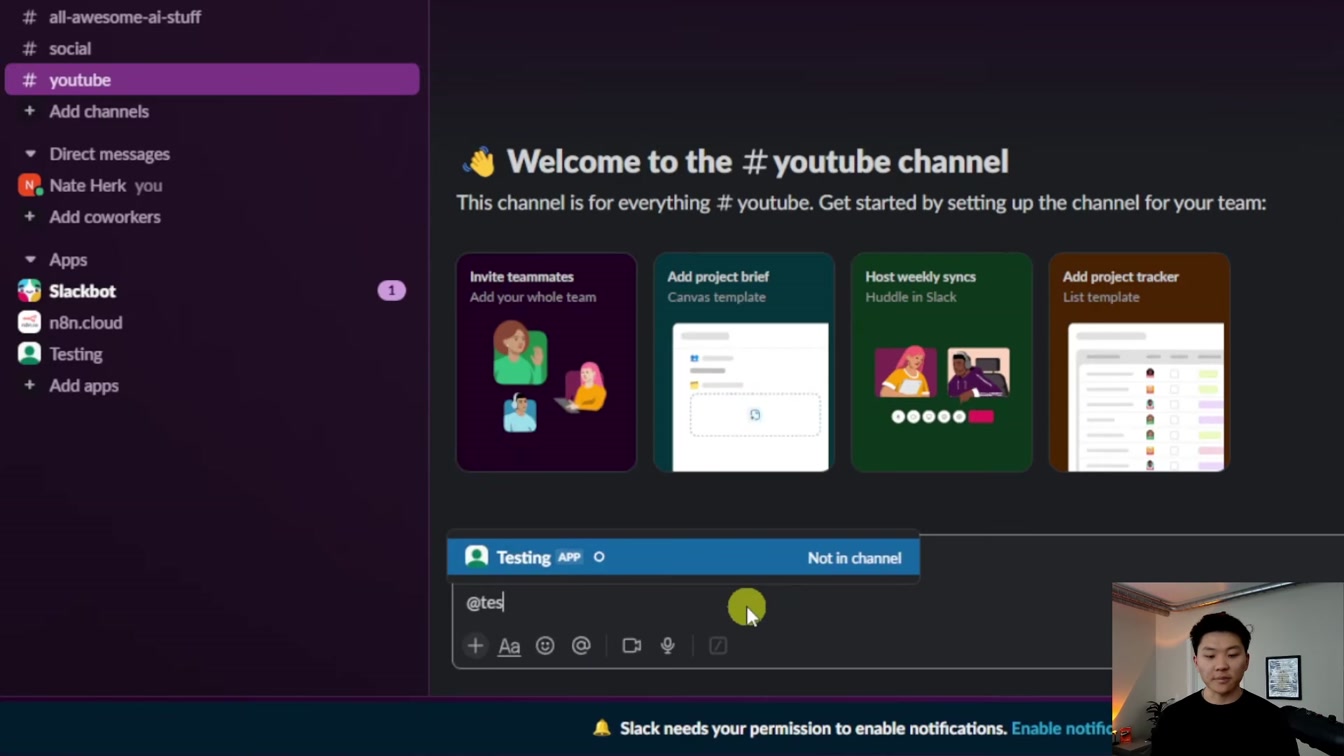1344x756 pixels.
Task: Click "Not in channel" label
Action: click(x=854, y=558)
